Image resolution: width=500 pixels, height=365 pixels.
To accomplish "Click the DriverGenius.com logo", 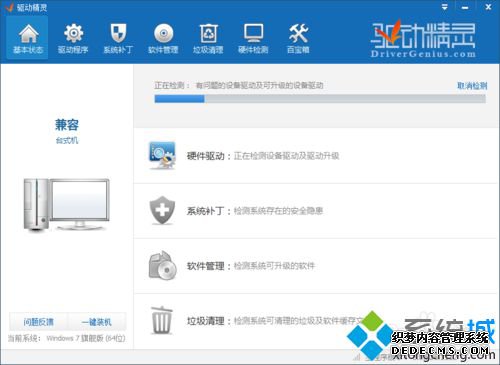I will 423,39.
